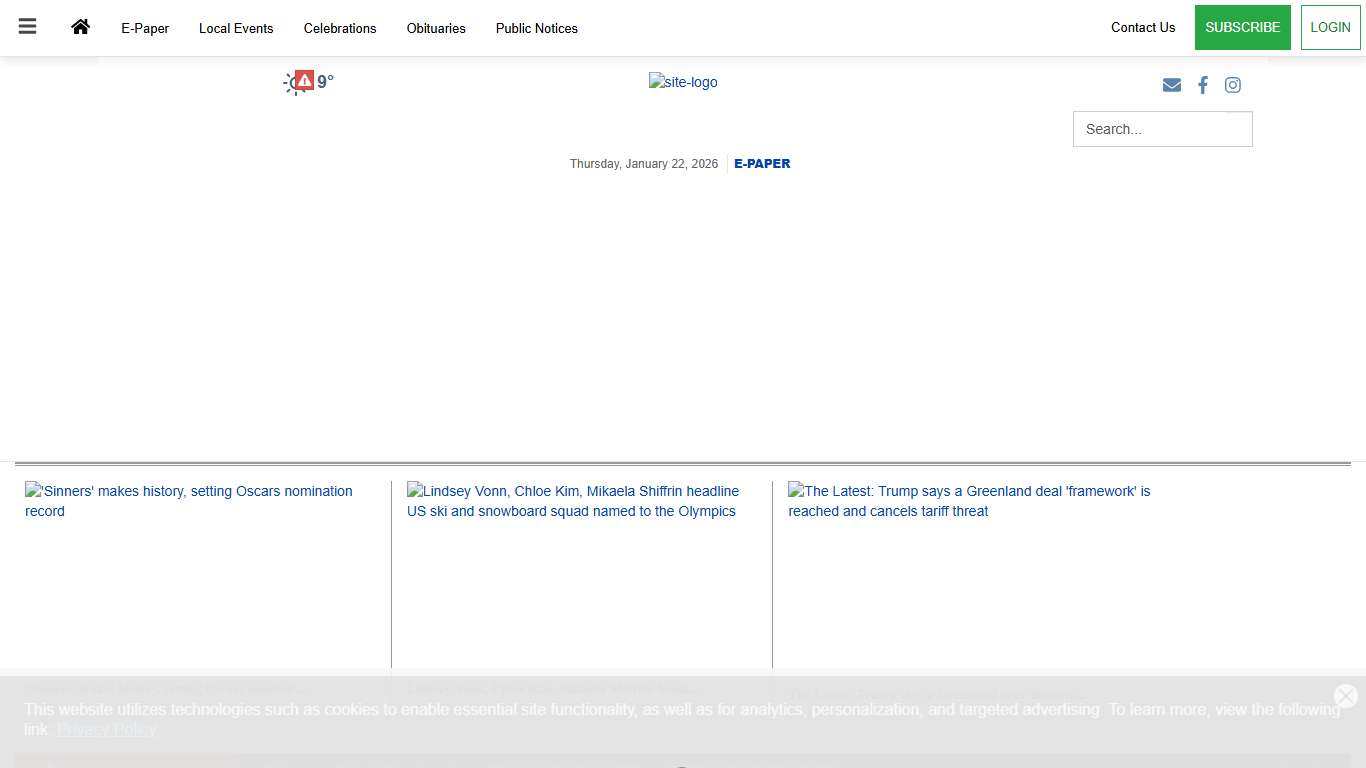
Task: View the Local Events page
Action: [x=236, y=28]
